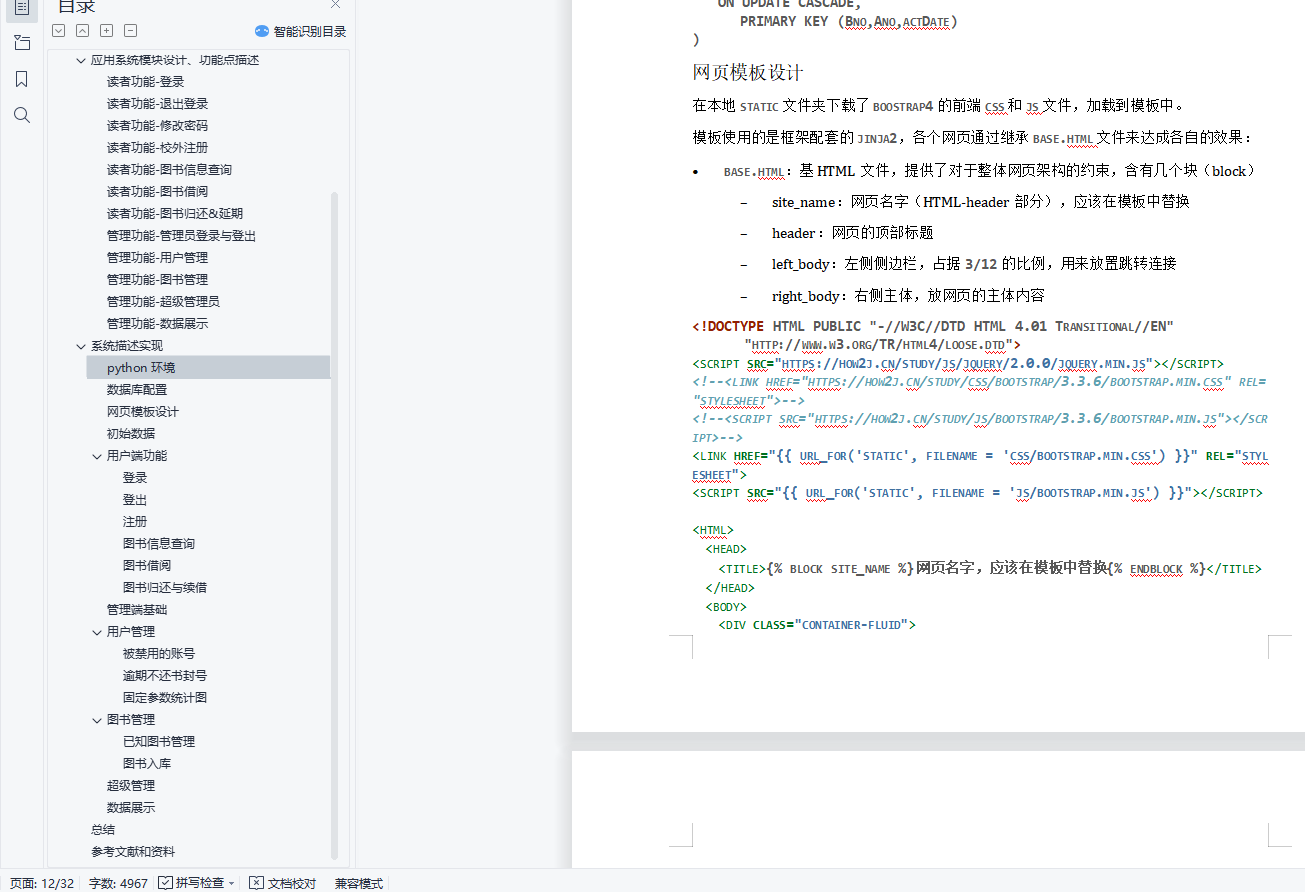Image resolution: width=1305 pixels, height=892 pixels.
Task: Open the bookmarks sidebar icon
Action: (x=21, y=79)
